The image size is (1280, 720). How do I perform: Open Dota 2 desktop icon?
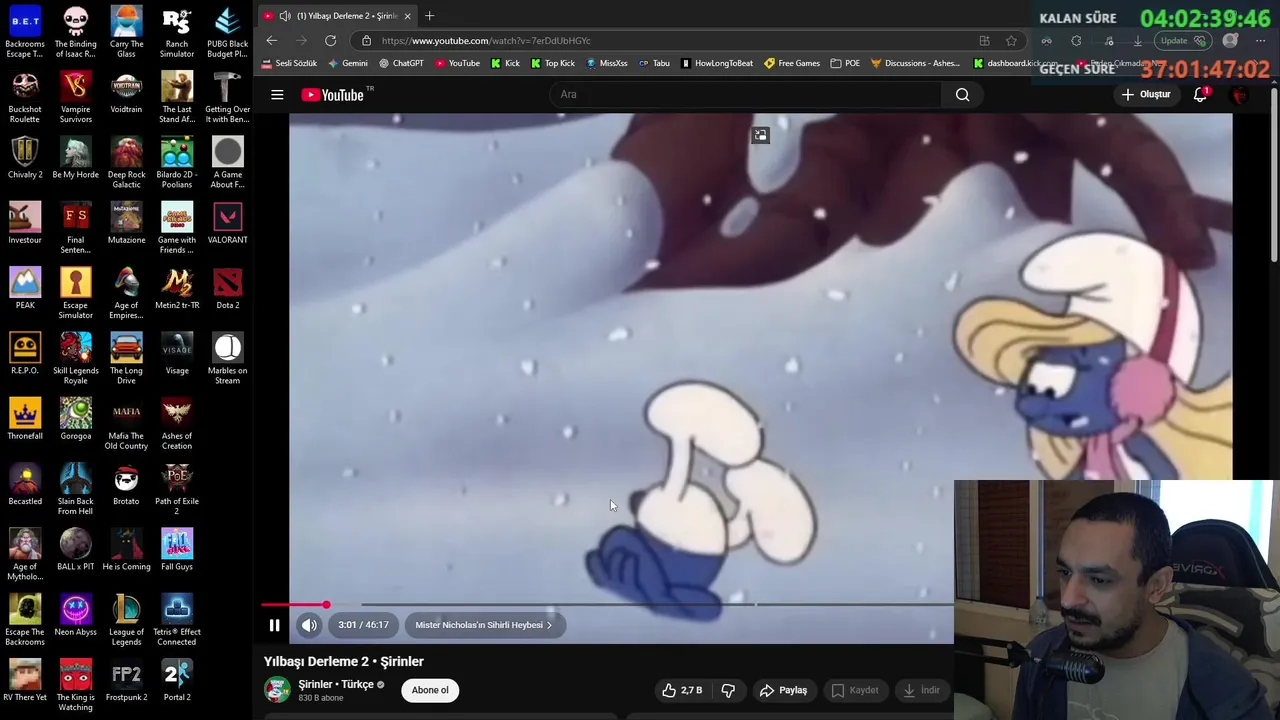pos(228,288)
